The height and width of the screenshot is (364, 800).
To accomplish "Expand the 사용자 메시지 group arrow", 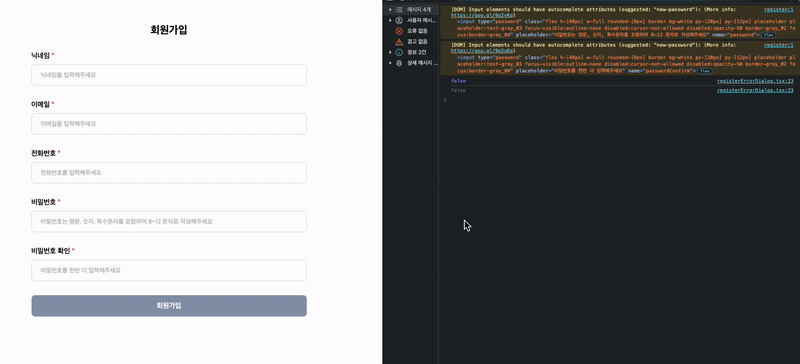I will (390, 20).
